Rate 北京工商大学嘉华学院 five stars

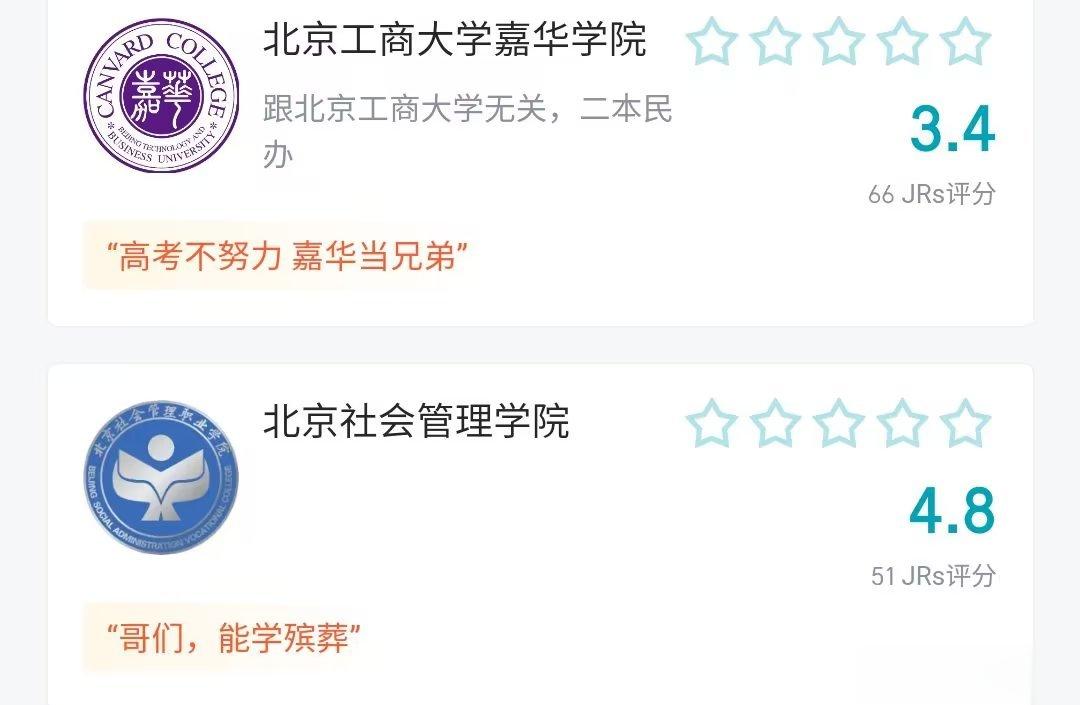(965, 41)
